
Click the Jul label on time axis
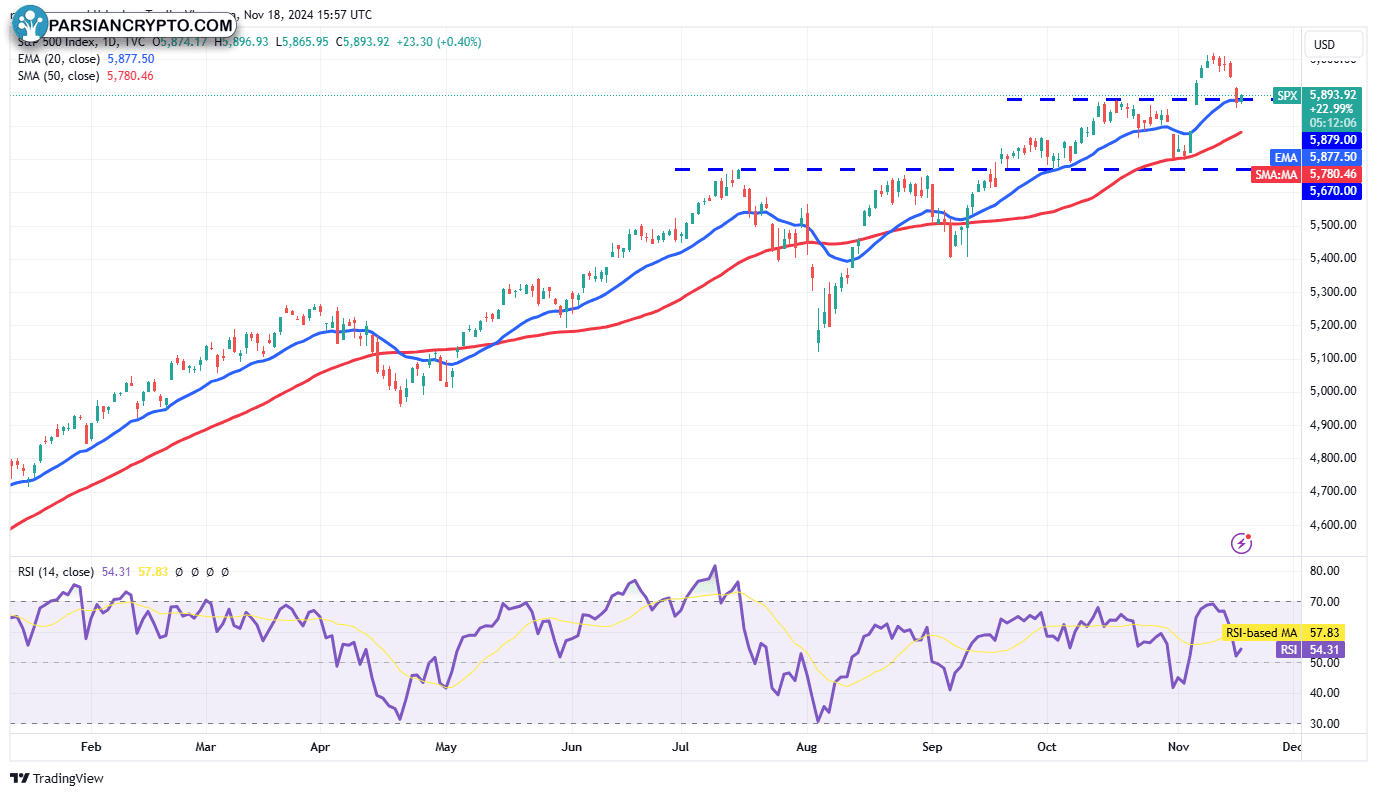pos(682,747)
